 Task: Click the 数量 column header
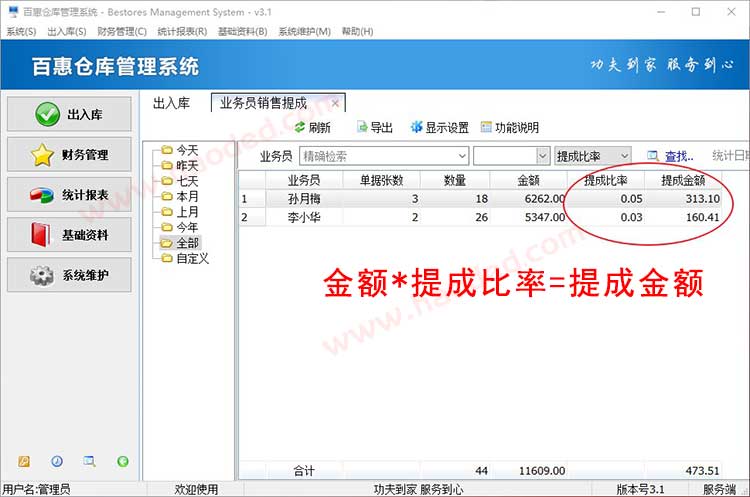coord(455,180)
